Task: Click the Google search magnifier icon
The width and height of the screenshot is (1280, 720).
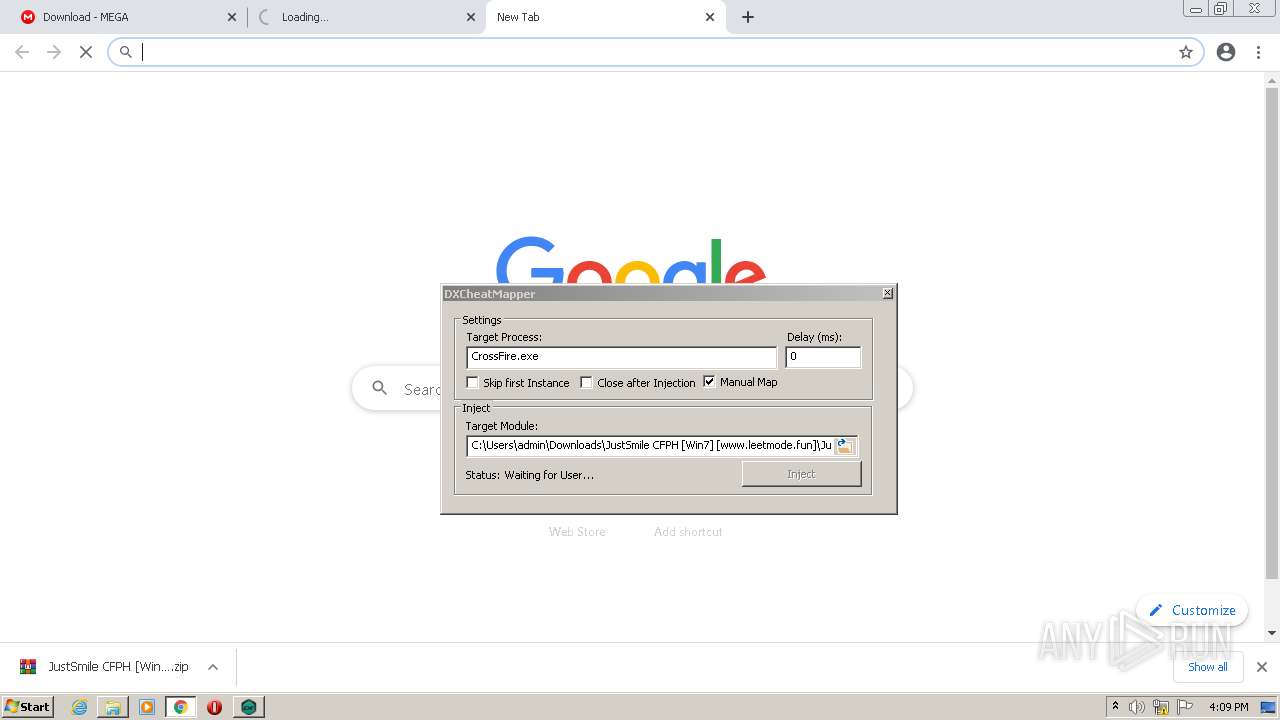Action: click(379, 388)
